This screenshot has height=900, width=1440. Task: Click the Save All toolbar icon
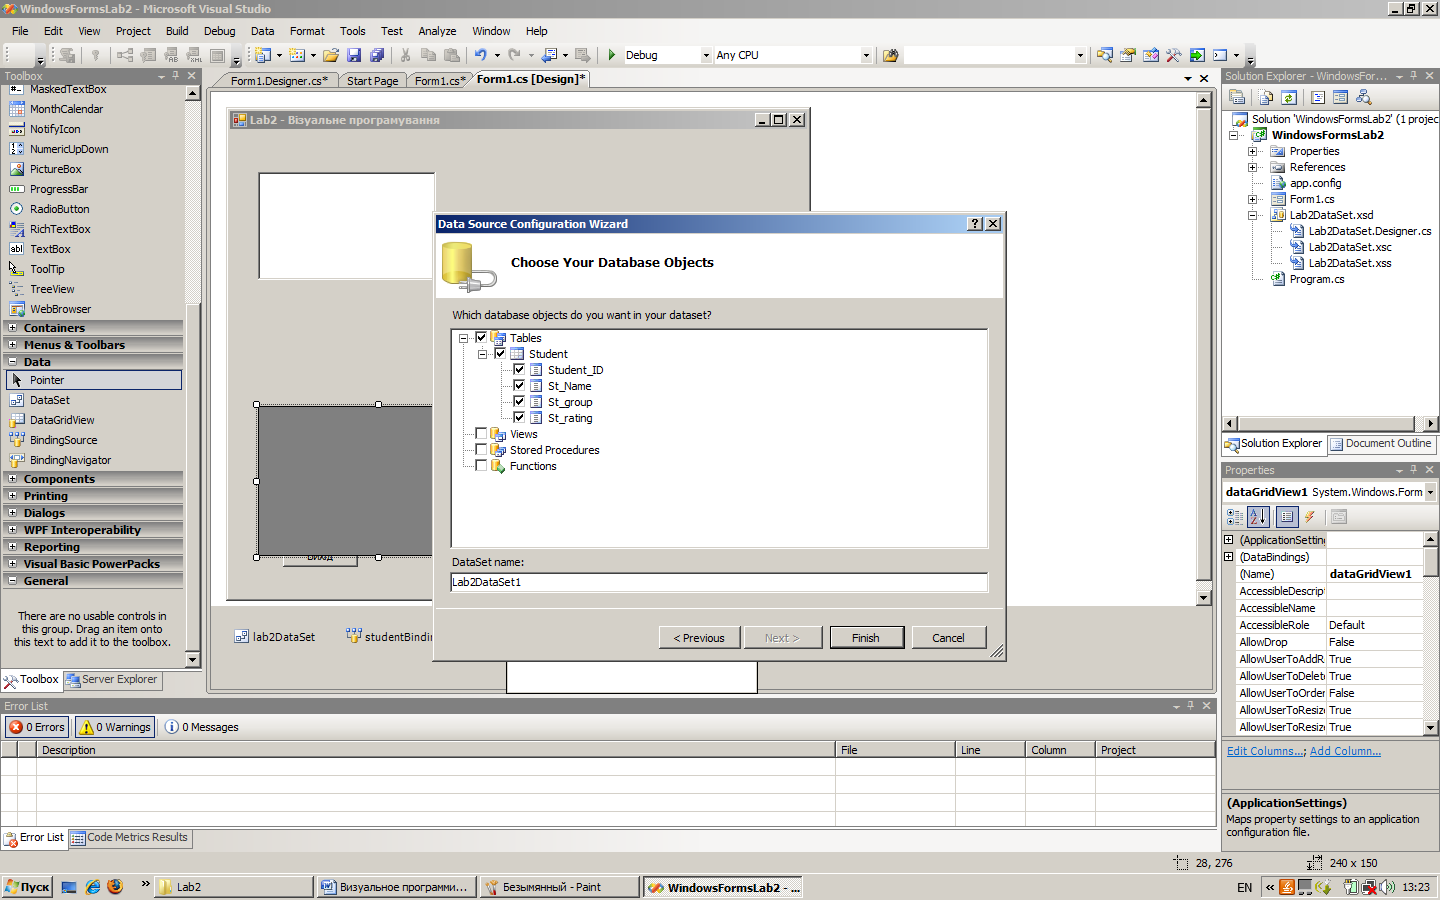[377, 55]
